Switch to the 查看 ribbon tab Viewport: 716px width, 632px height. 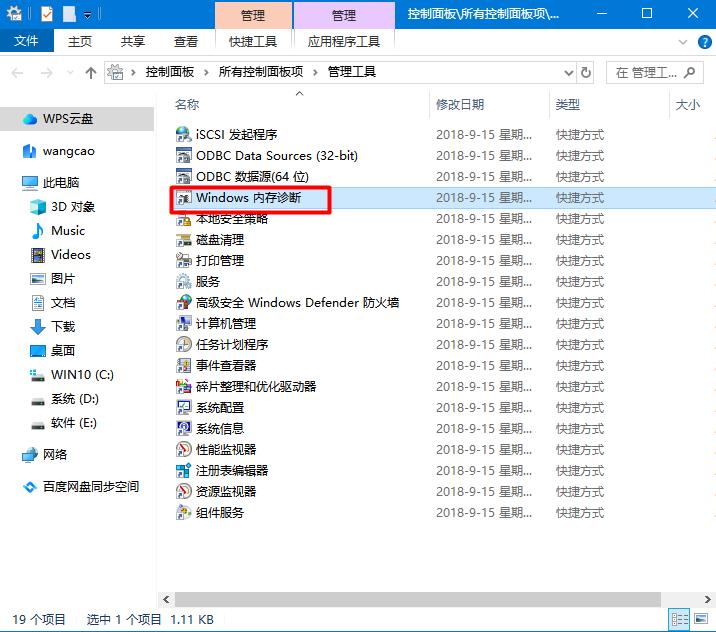(186, 41)
